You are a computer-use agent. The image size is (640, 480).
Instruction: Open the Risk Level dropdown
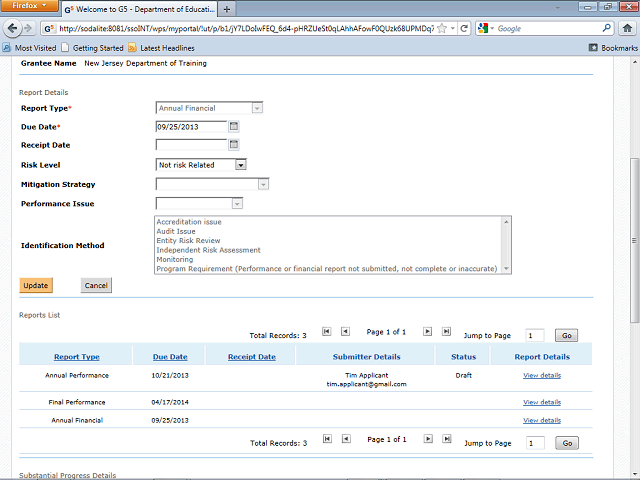tap(240, 165)
